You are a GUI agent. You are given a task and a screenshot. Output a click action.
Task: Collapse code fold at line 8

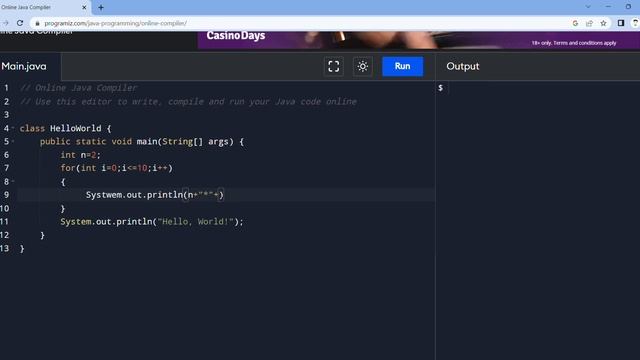tap(13, 181)
